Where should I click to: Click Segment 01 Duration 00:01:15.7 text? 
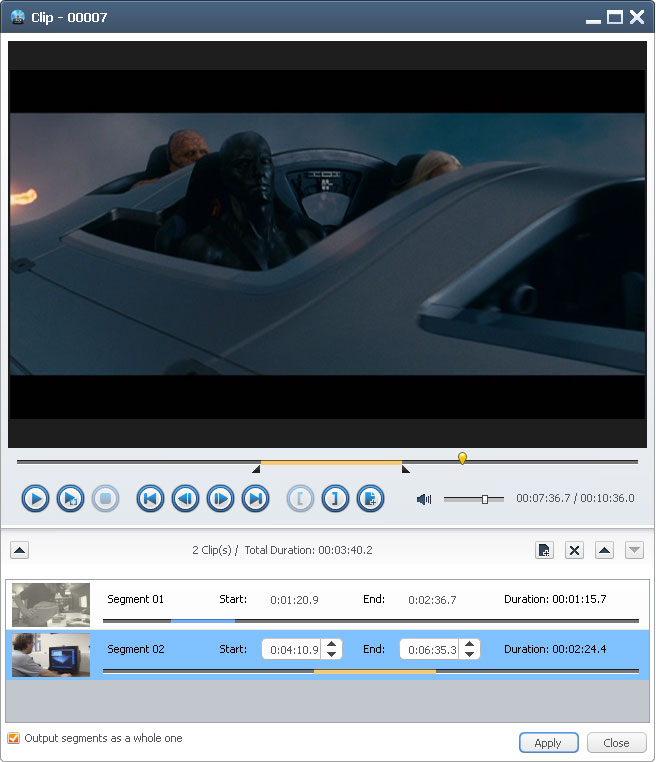pyautogui.click(x=555, y=599)
